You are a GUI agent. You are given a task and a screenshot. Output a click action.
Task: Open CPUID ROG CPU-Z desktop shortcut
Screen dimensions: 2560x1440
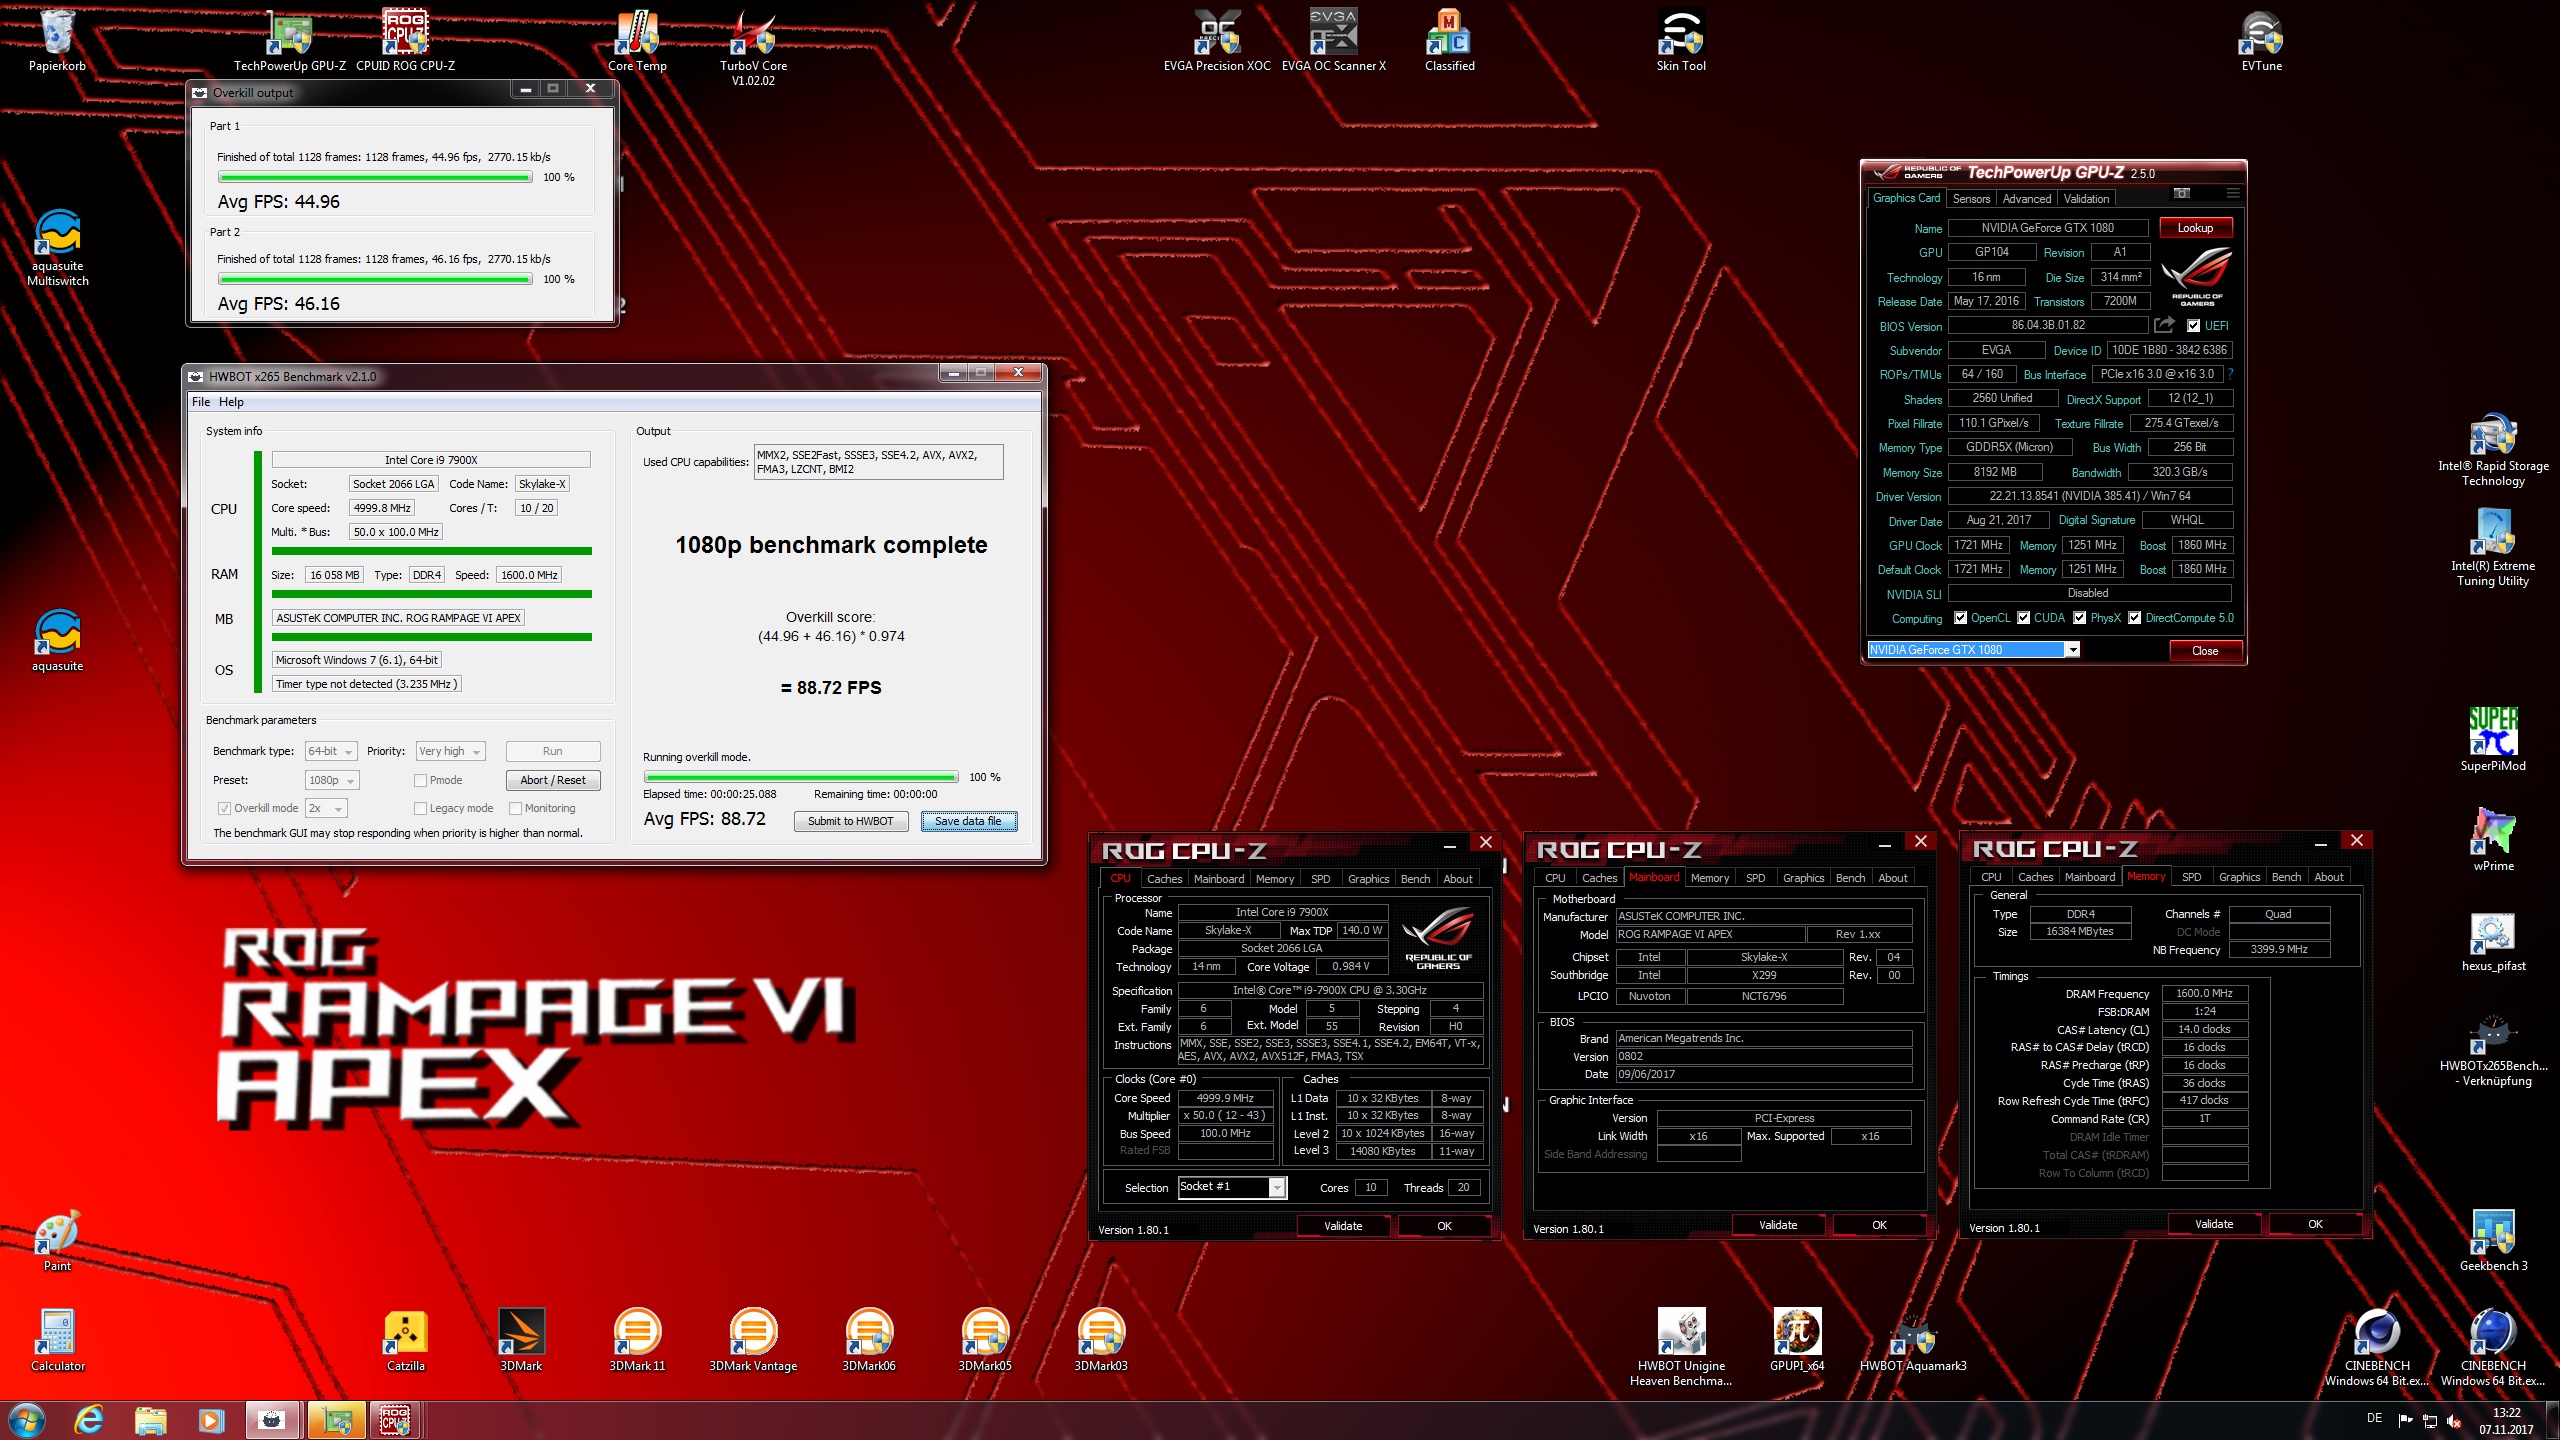pos(405,40)
